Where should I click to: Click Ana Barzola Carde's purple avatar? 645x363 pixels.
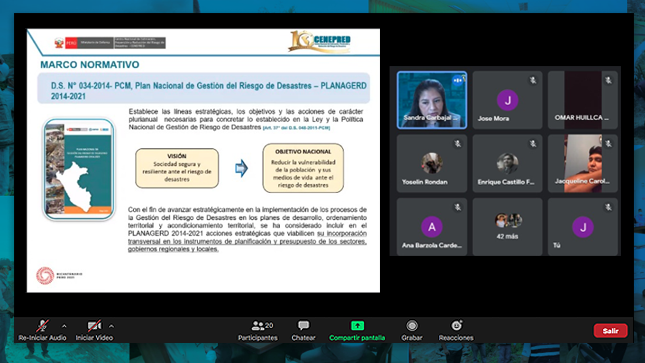pyautogui.click(x=432, y=226)
